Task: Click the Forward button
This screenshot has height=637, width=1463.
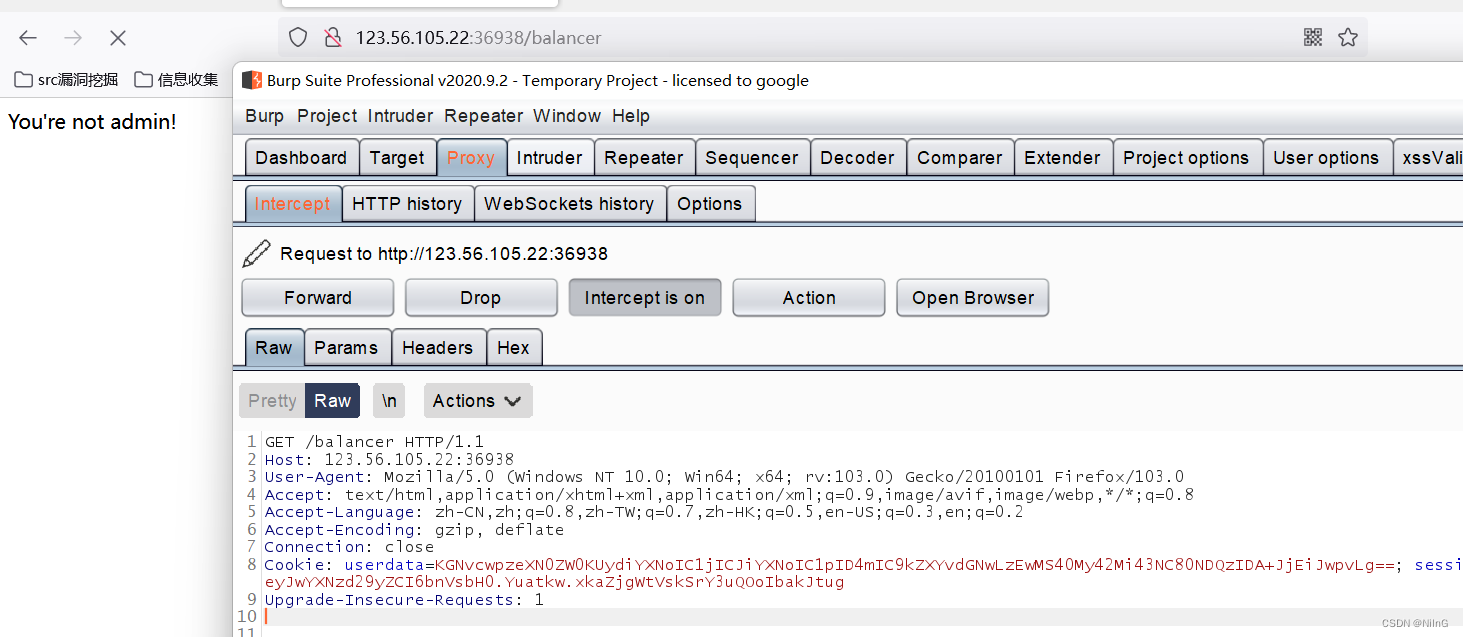Action: click(x=318, y=298)
